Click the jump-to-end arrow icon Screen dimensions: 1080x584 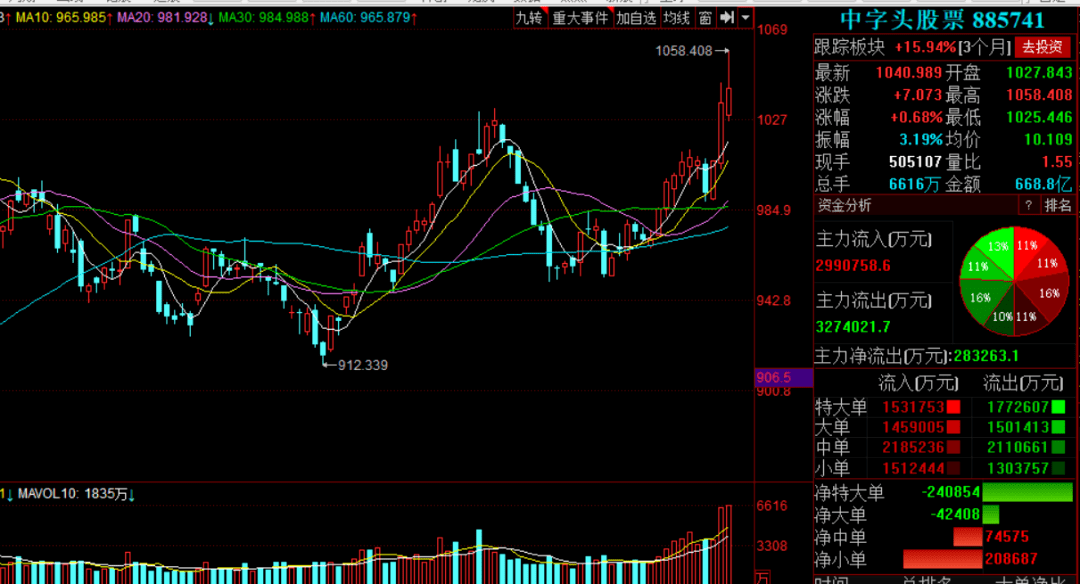tap(727, 18)
